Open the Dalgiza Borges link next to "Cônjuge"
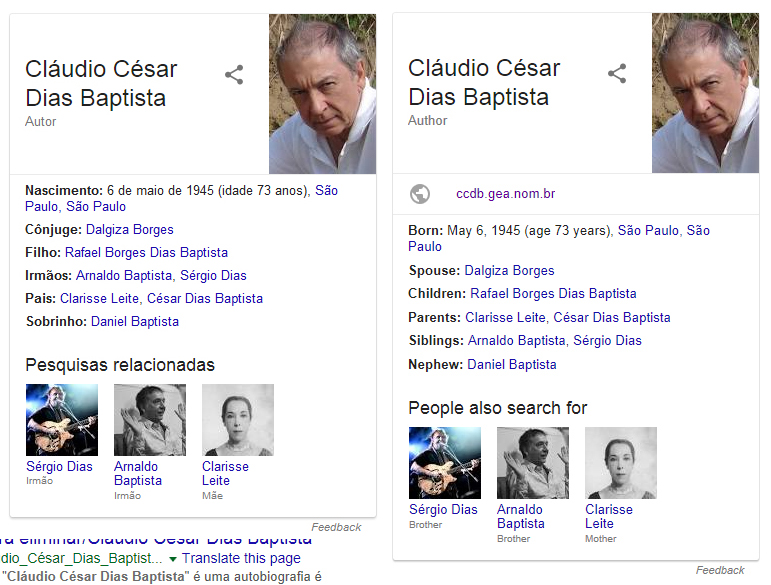 coord(130,230)
